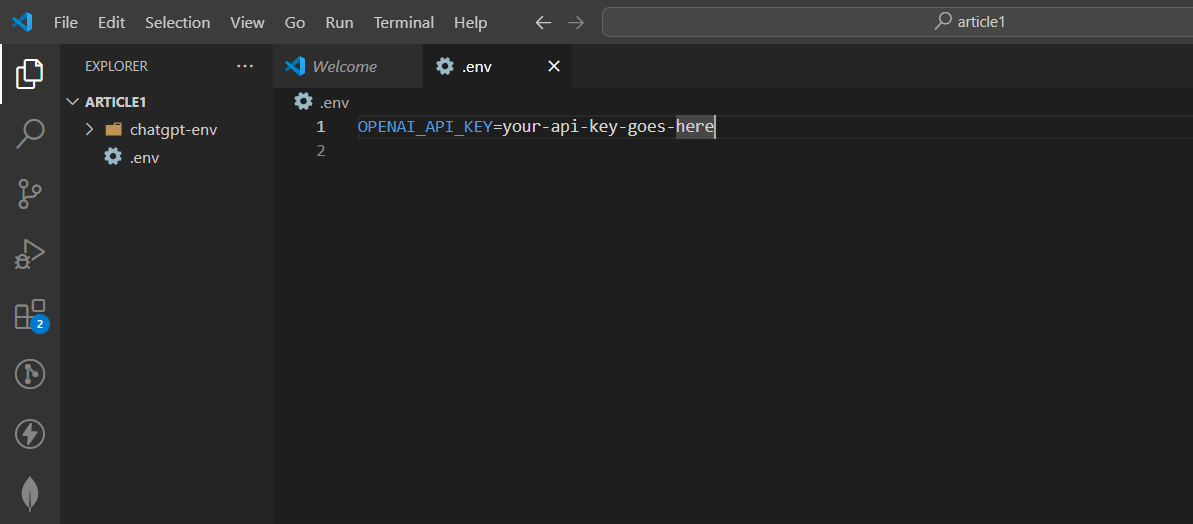
Task: Expand the chatgpt-env folder chevron
Action: [x=89, y=129]
